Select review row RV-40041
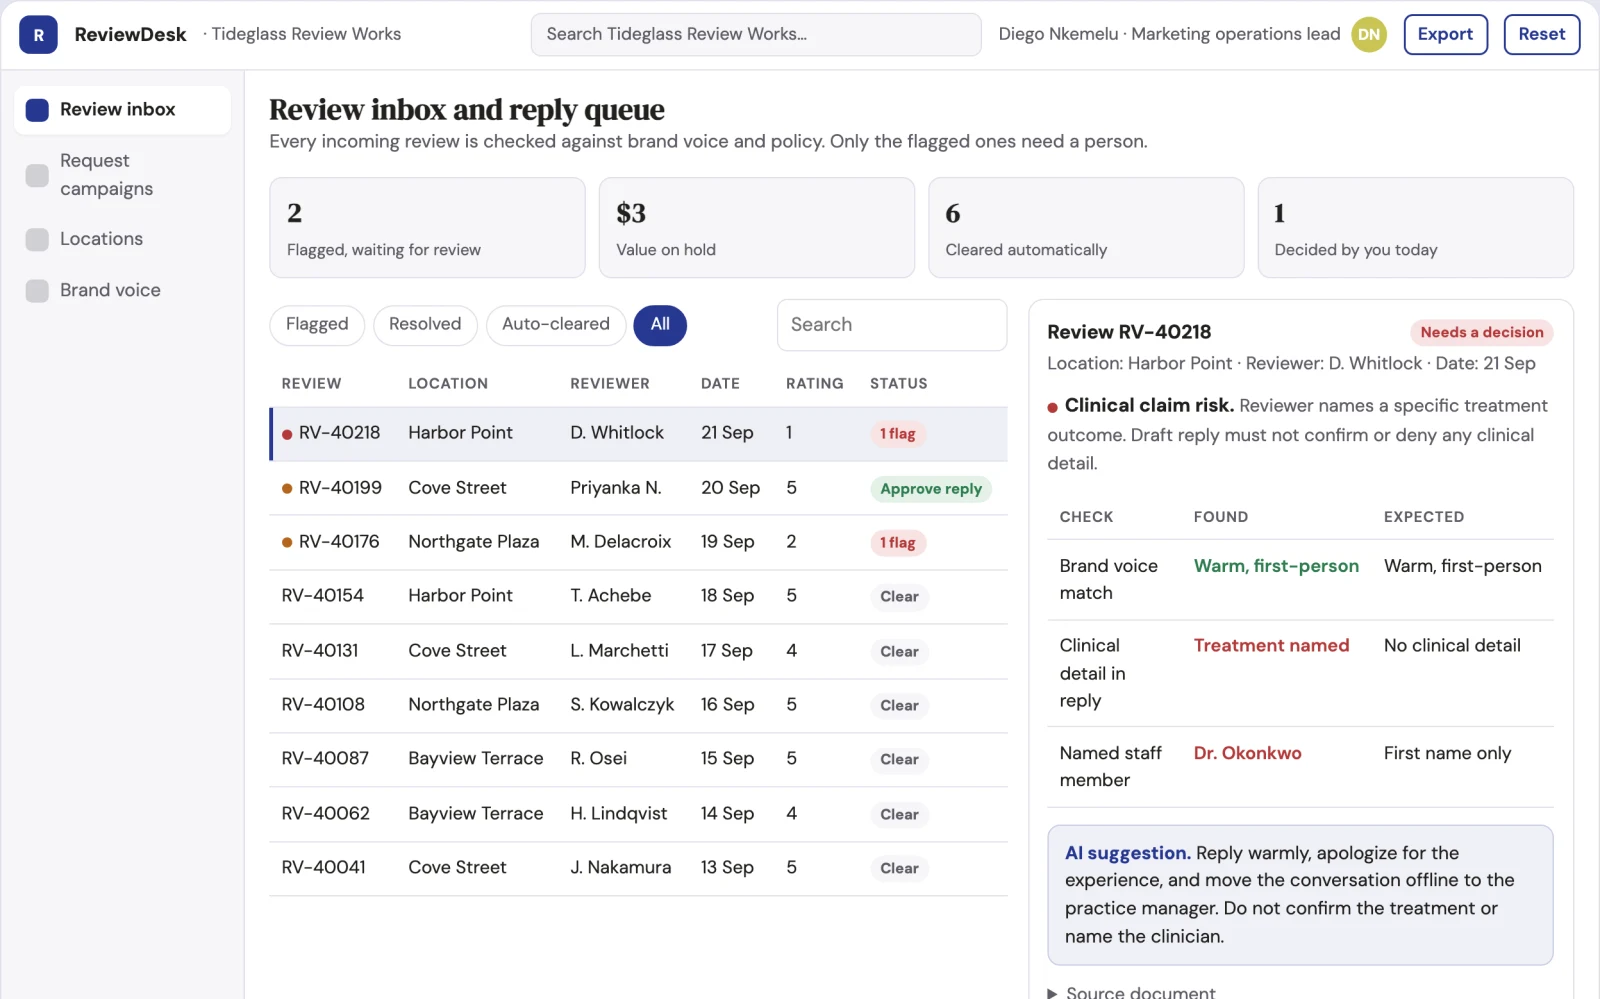The width and height of the screenshot is (1600, 999). (x=638, y=868)
